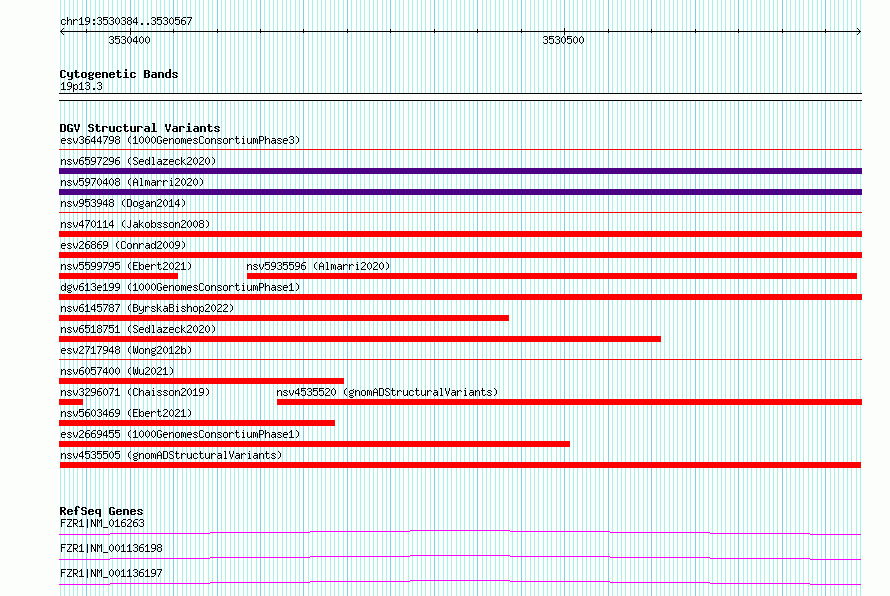The image size is (890, 596).
Task: Click the right arrow end of ruler
Action: click(859, 32)
